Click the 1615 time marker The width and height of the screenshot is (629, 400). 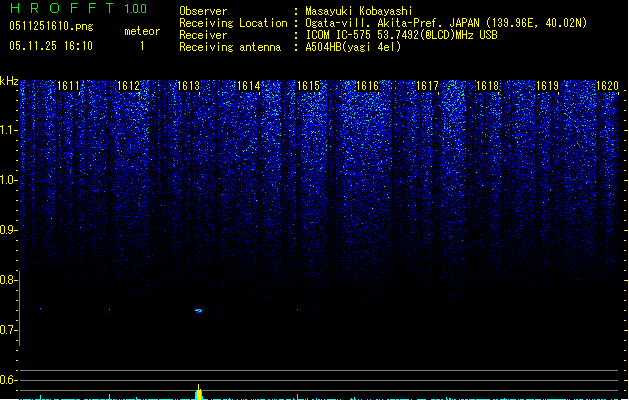click(x=308, y=86)
